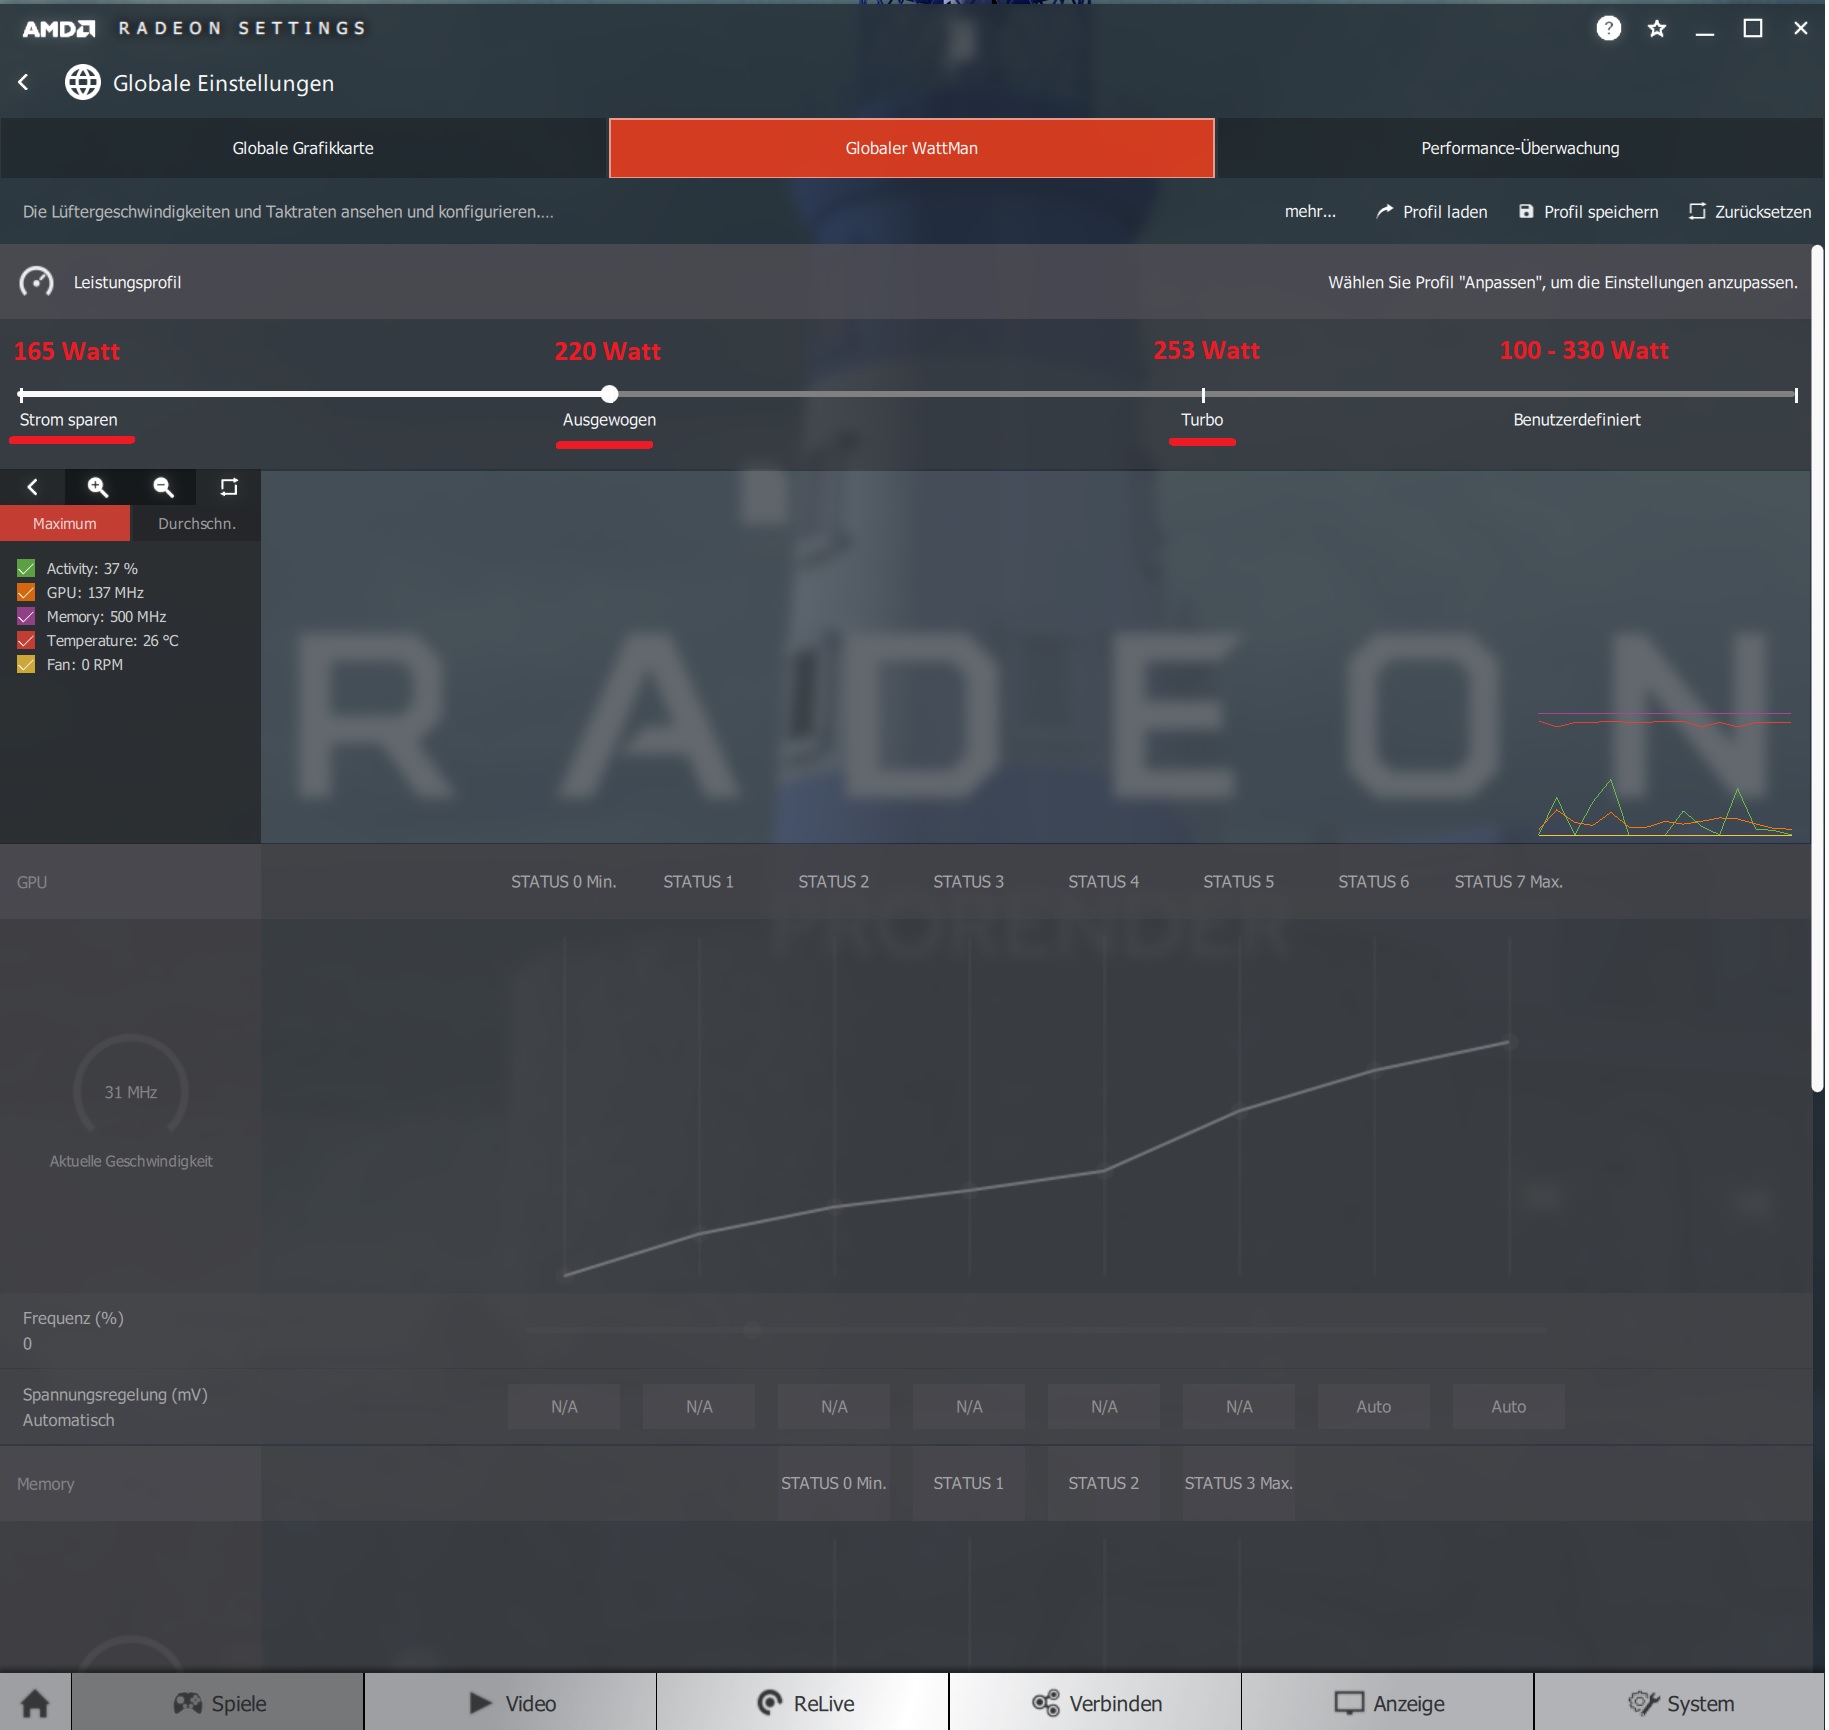Open the help question mark icon
1829x1730 pixels.
pyautogui.click(x=1608, y=28)
